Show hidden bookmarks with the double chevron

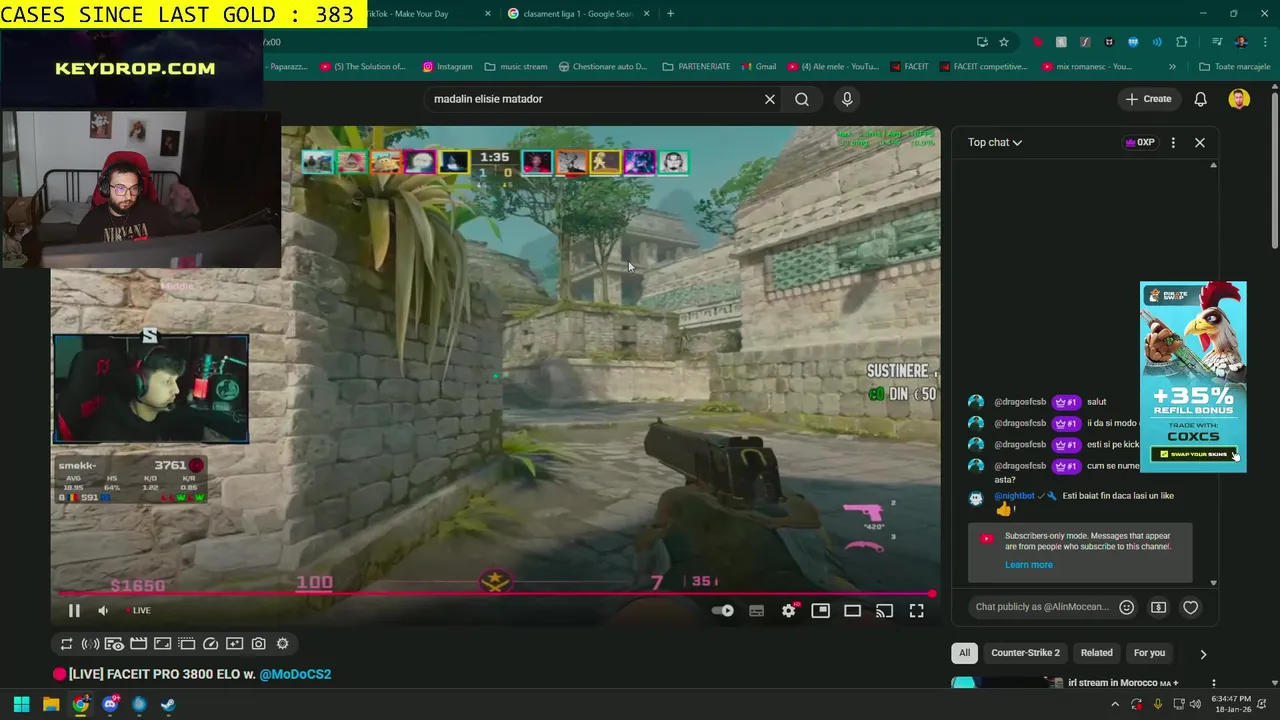(1172, 67)
